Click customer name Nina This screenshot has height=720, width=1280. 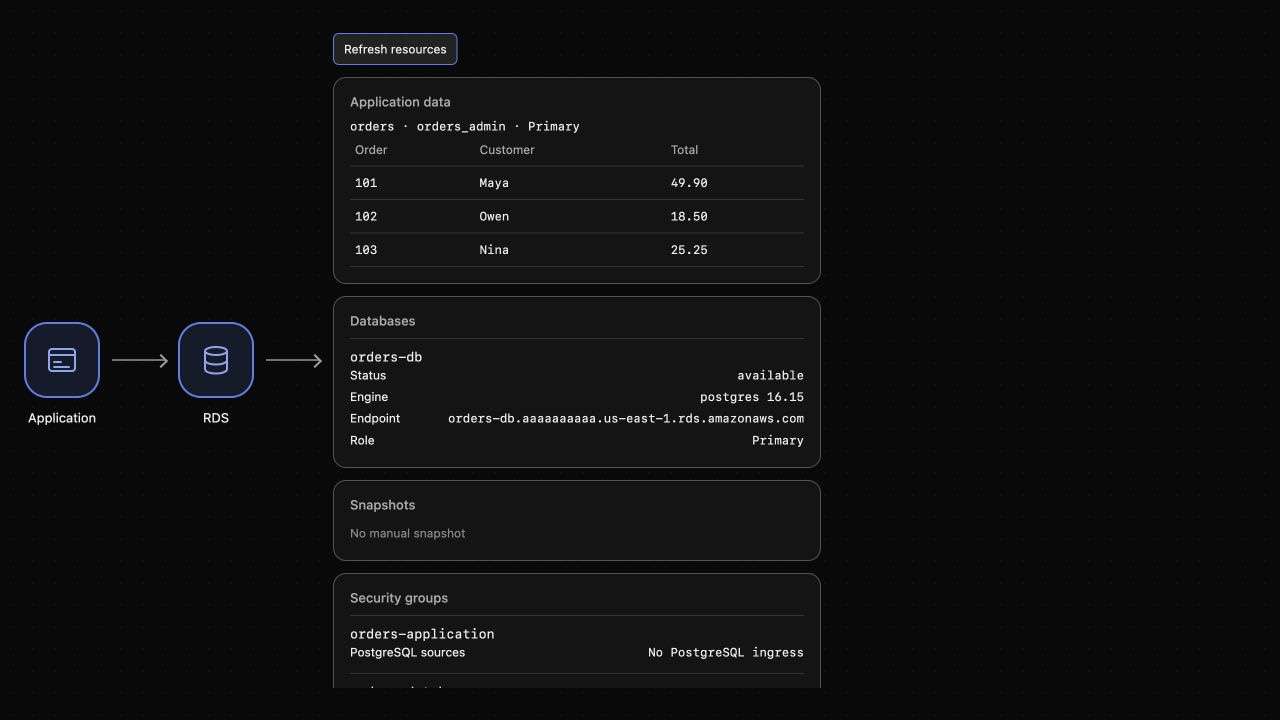coord(494,250)
